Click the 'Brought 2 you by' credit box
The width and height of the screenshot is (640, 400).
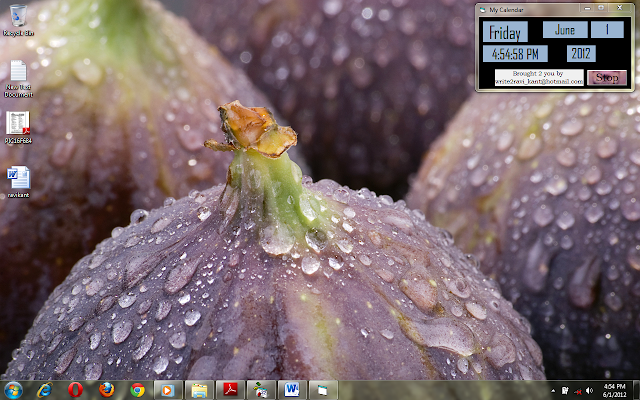[x=539, y=78]
